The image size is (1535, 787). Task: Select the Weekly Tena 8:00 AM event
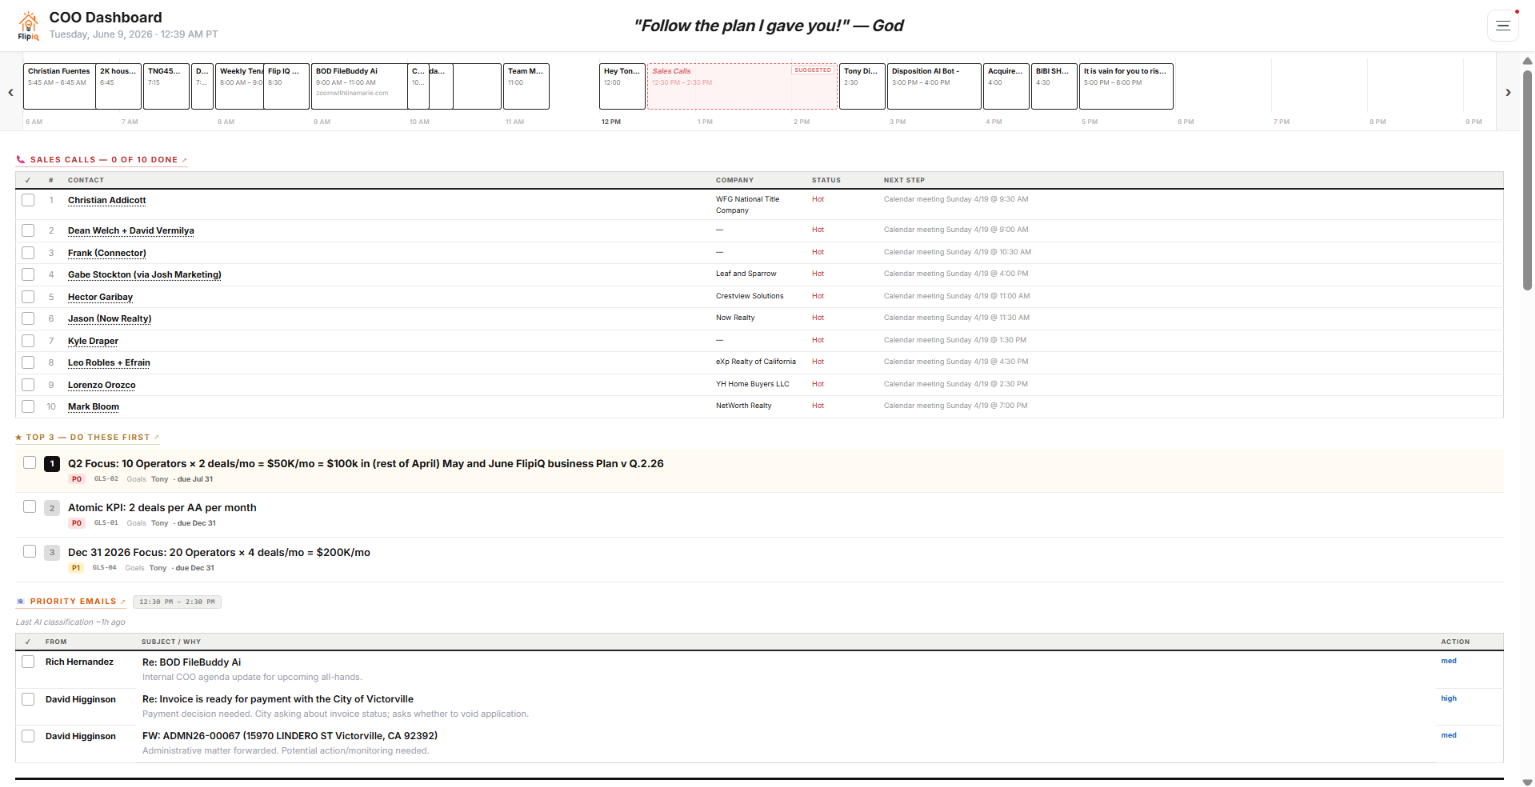coord(240,86)
